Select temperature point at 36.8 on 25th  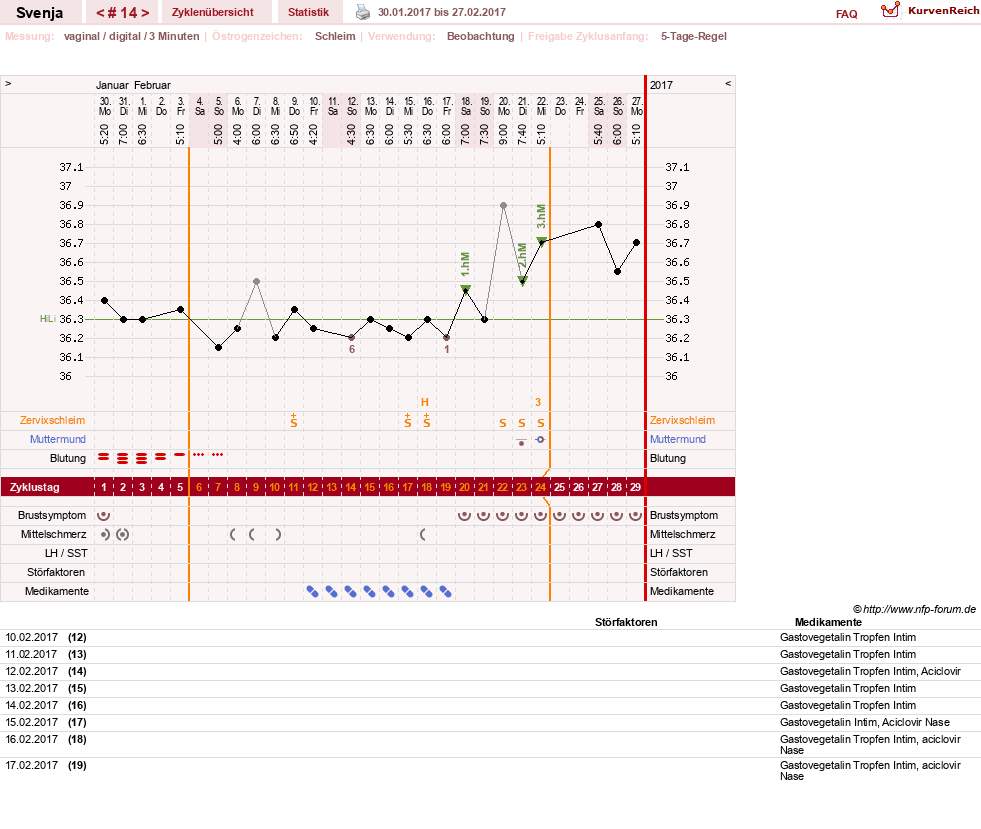point(599,224)
